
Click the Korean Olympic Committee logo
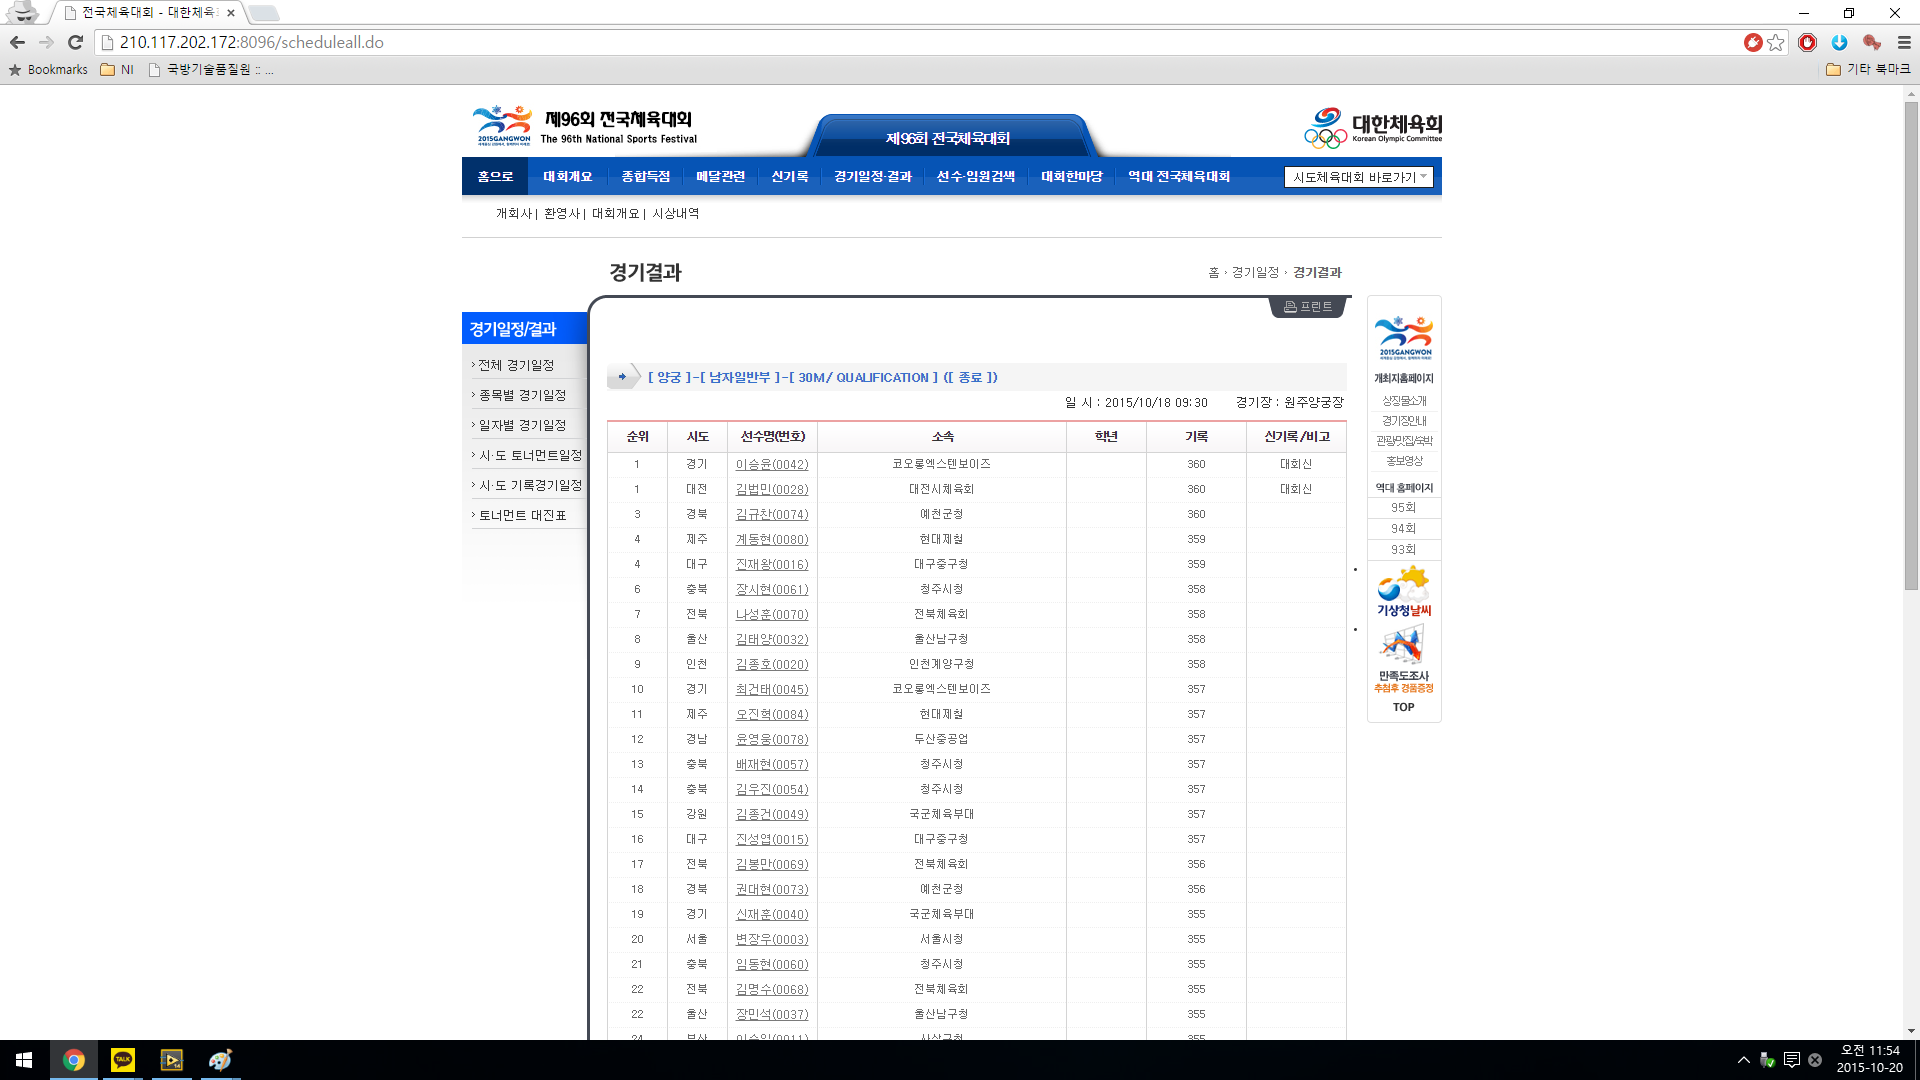(1372, 127)
